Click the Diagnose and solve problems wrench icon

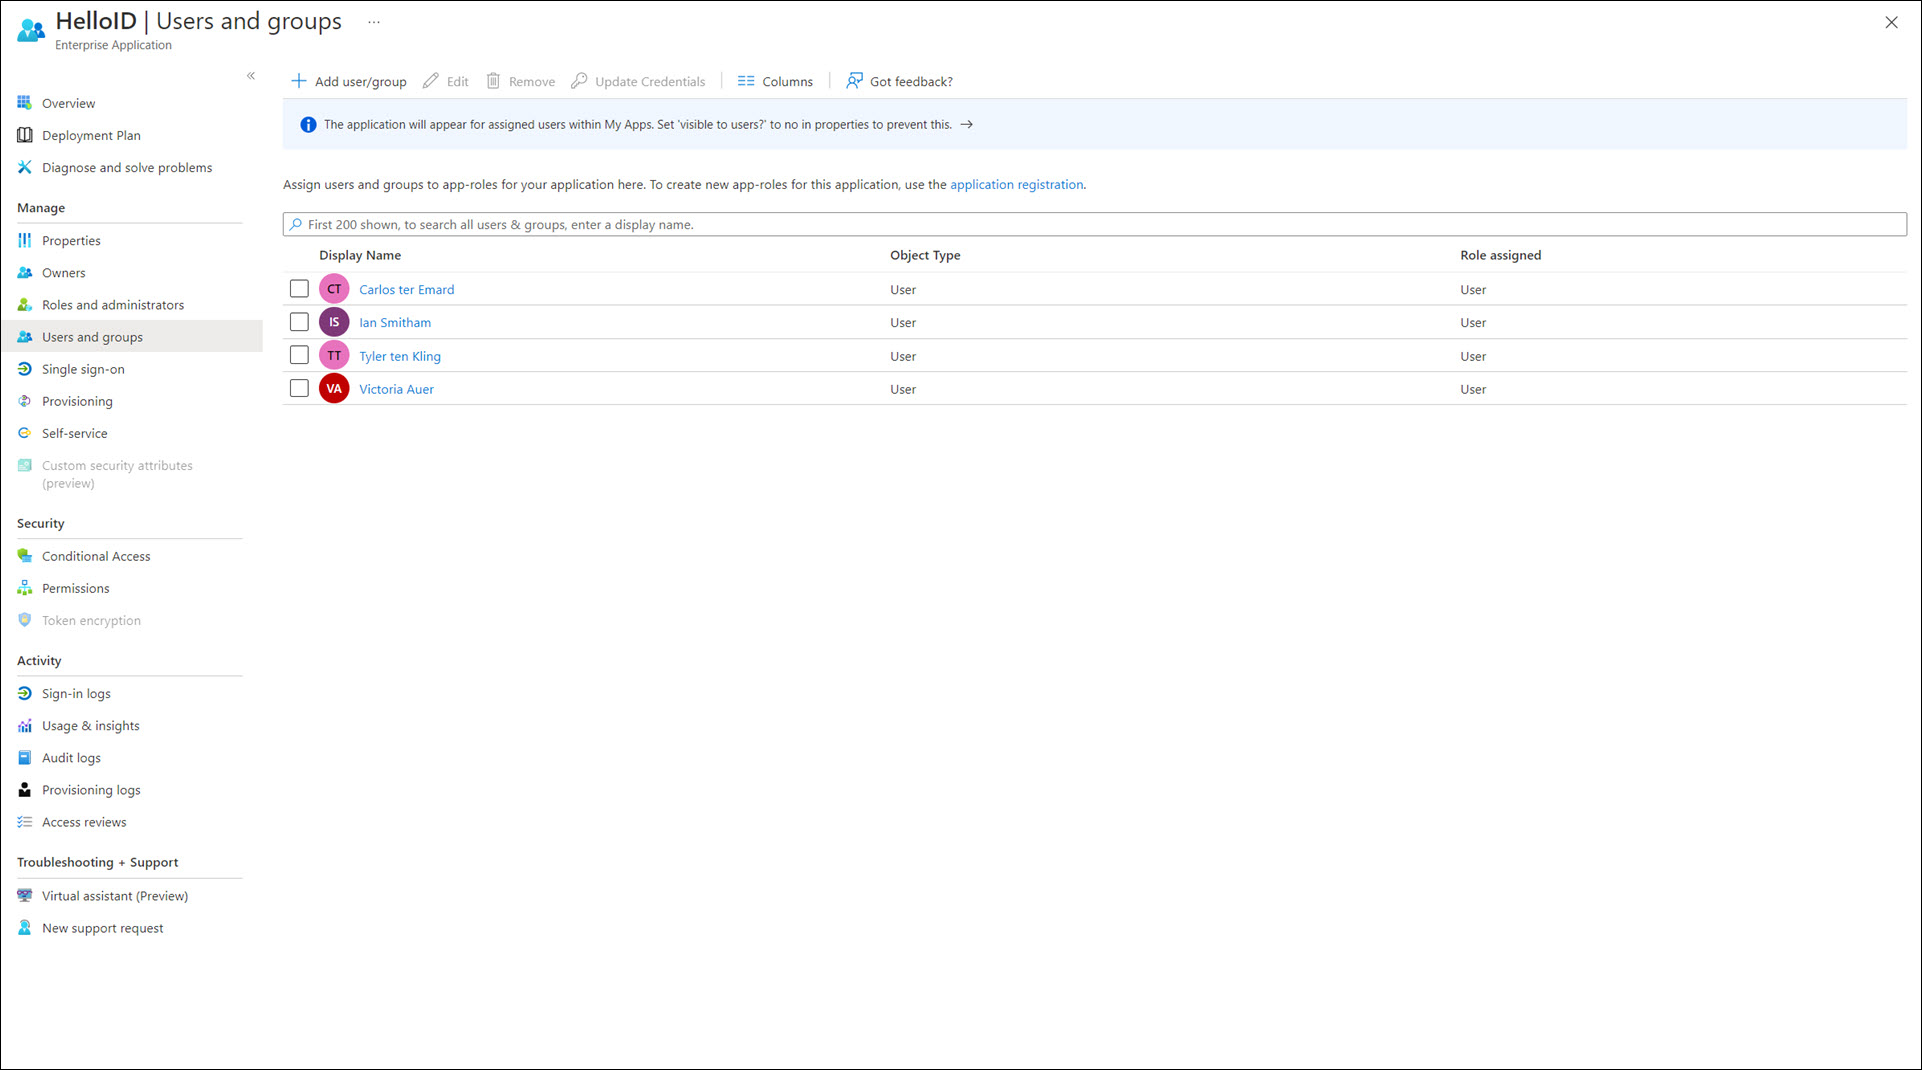[x=25, y=167]
